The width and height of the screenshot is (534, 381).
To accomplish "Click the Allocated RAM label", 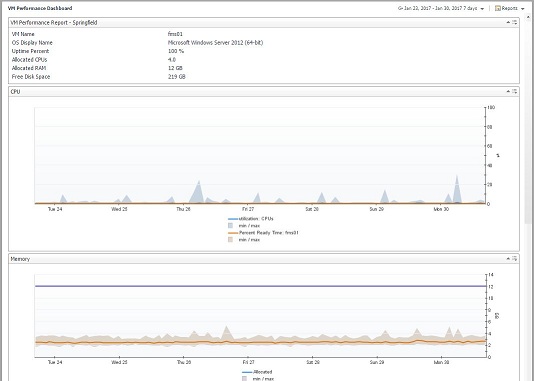I will tap(29, 68).
